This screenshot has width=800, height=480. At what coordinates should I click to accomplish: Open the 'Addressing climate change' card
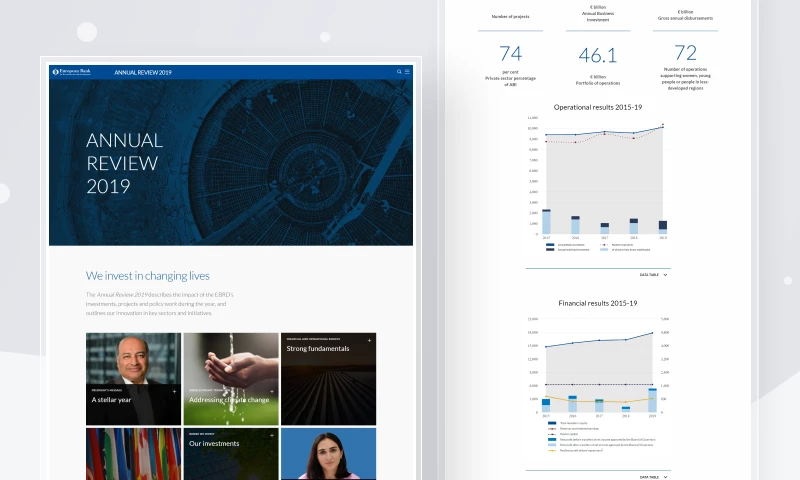click(x=231, y=379)
